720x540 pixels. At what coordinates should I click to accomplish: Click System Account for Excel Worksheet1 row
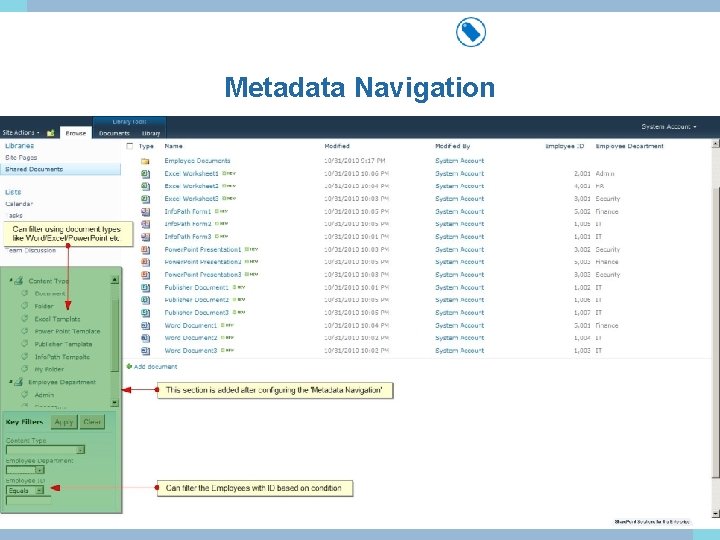pos(460,174)
